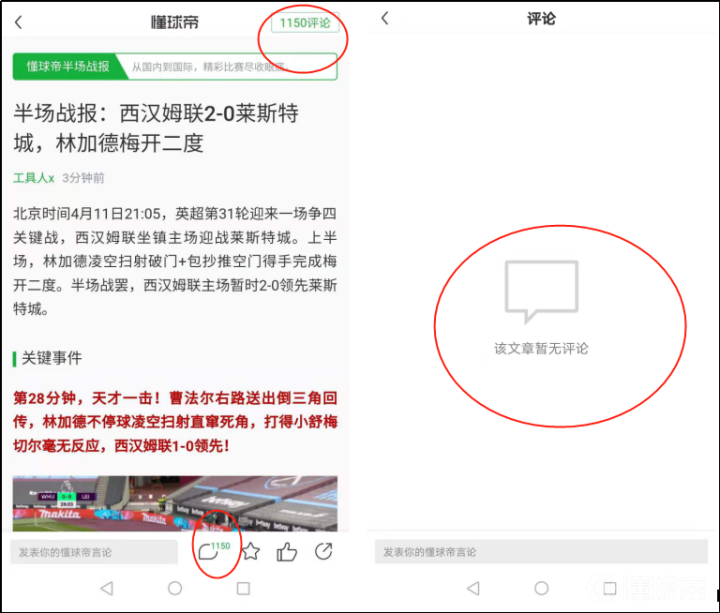Tap the comment input field on article page
720x613 pixels.
tap(94, 552)
